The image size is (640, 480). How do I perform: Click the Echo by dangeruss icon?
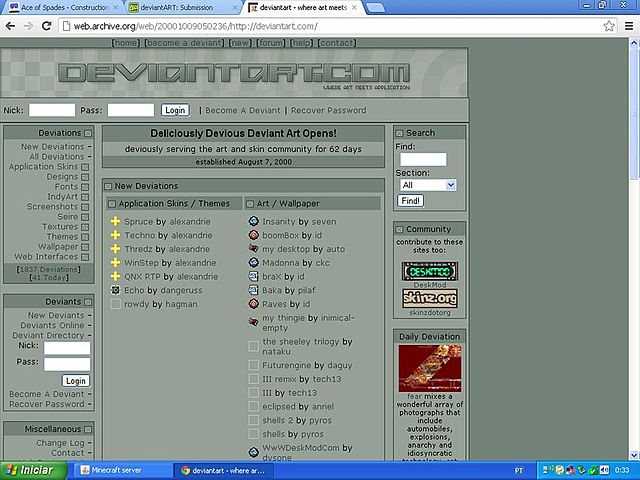point(116,290)
